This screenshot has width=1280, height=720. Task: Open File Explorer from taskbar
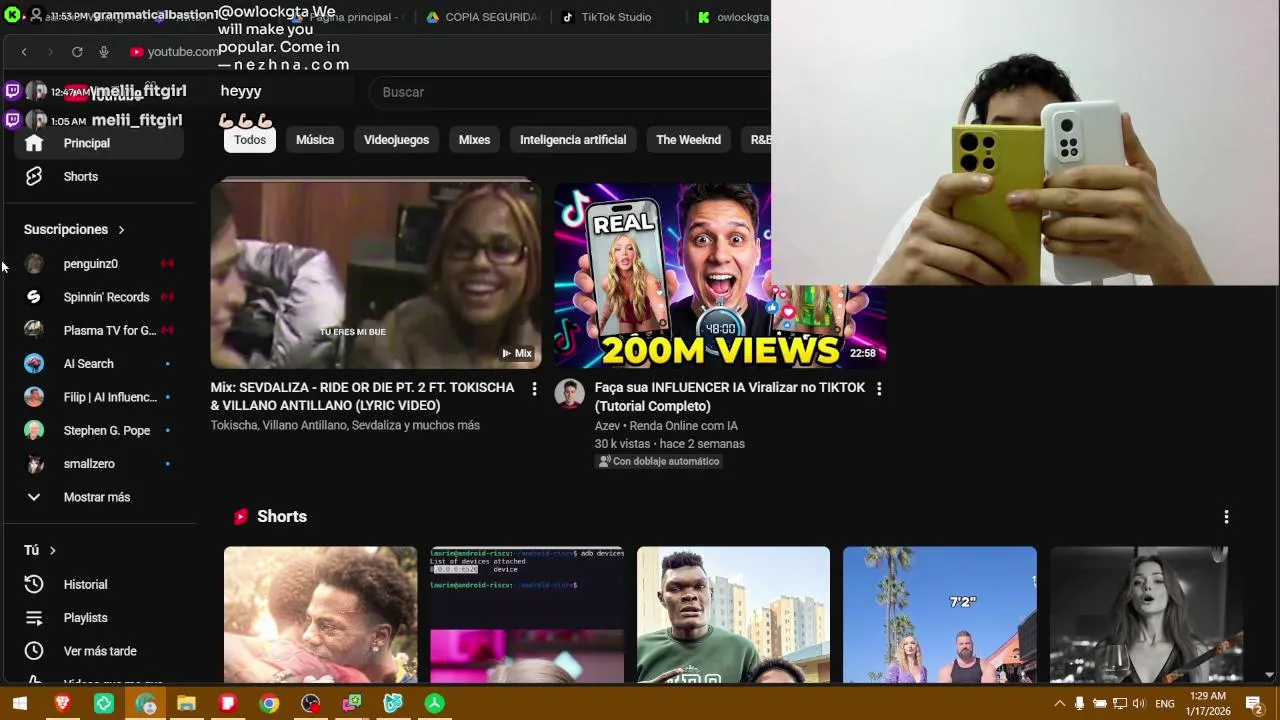(186, 704)
